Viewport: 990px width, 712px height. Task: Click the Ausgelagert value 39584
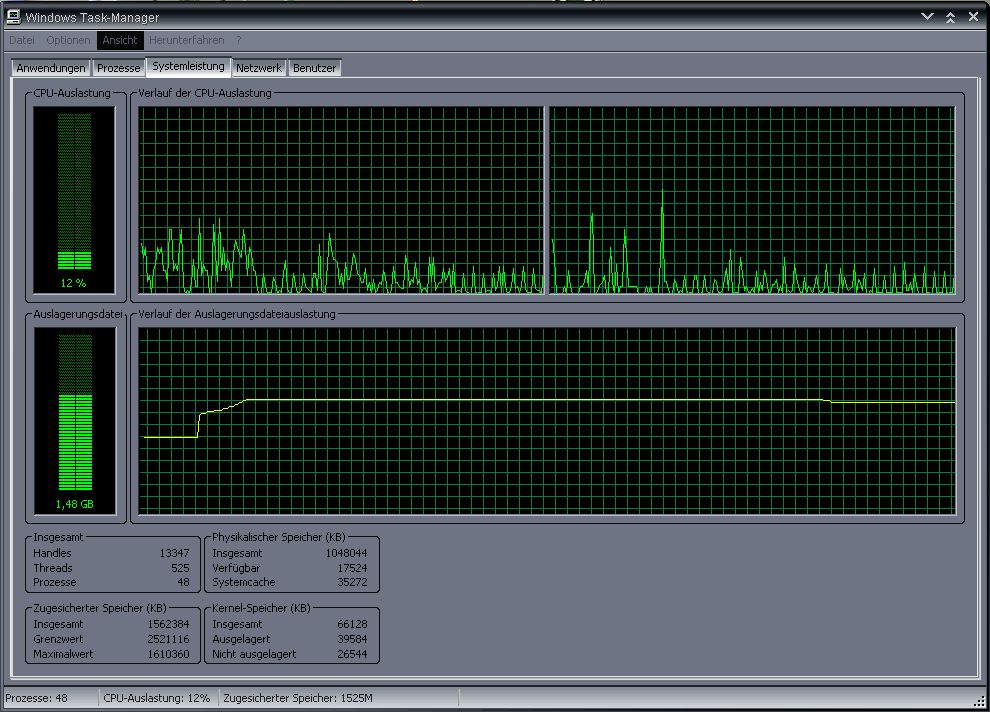point(352,639)
